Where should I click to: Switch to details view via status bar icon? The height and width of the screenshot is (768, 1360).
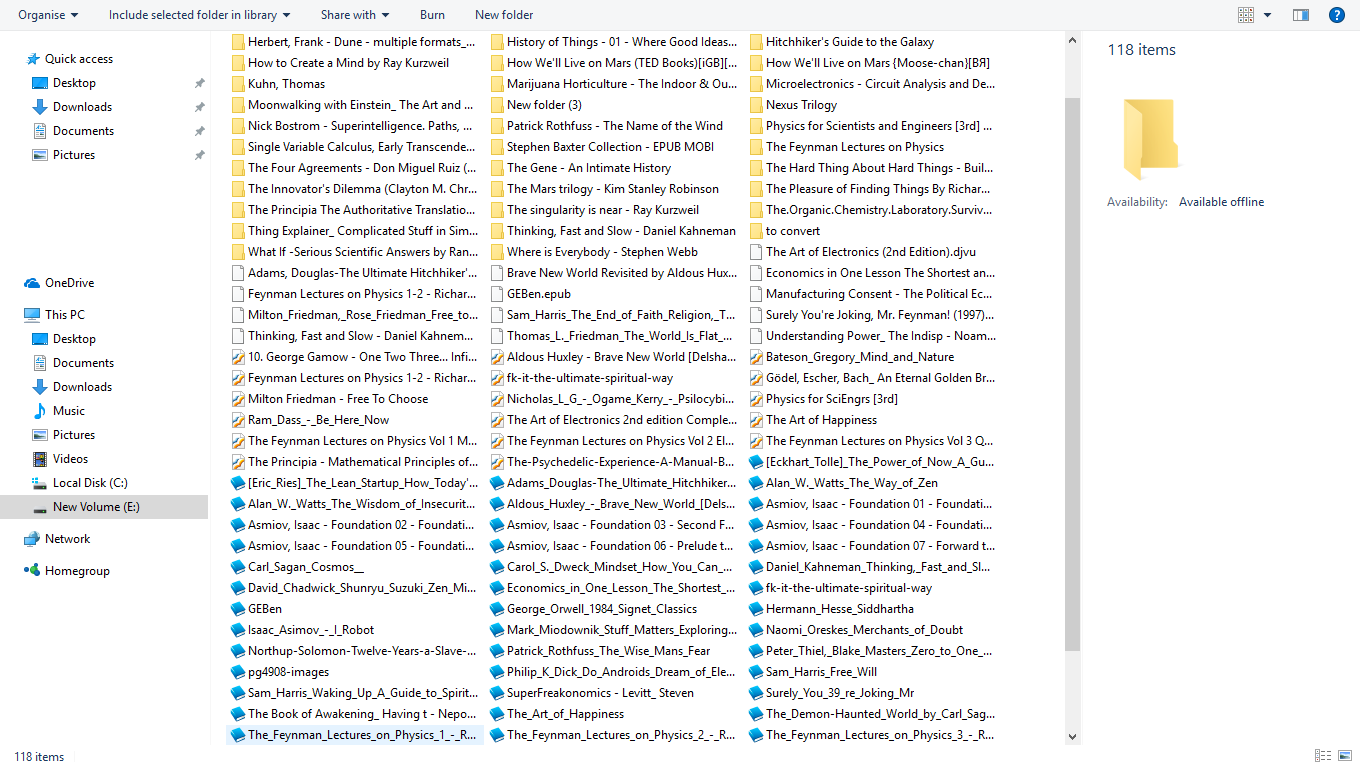1323,756
